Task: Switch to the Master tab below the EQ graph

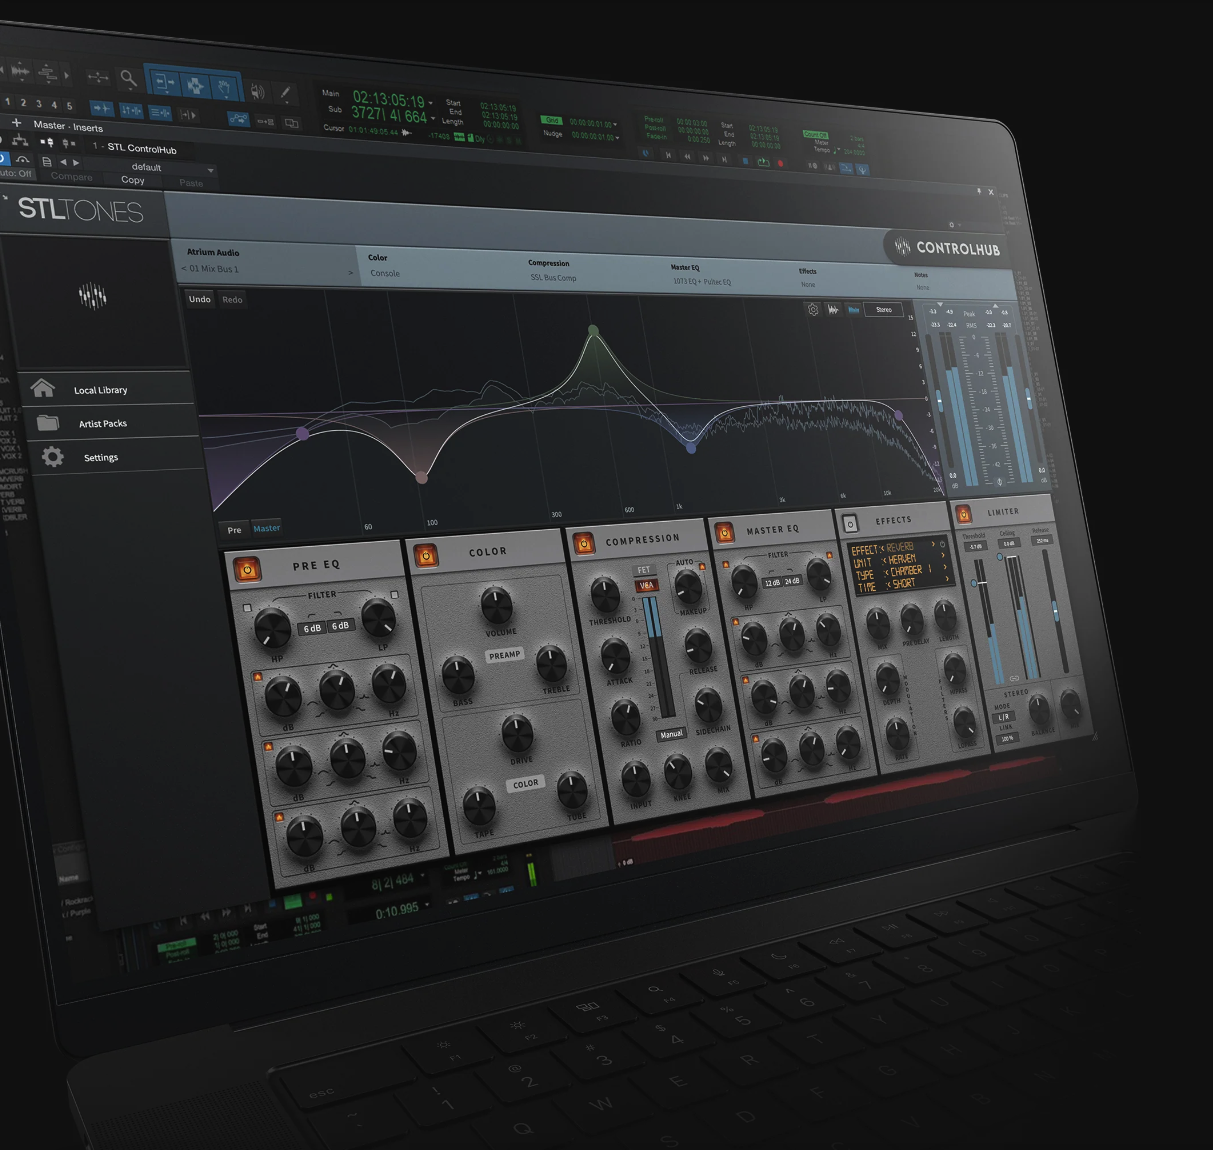Action: click(x=266, y=528)
